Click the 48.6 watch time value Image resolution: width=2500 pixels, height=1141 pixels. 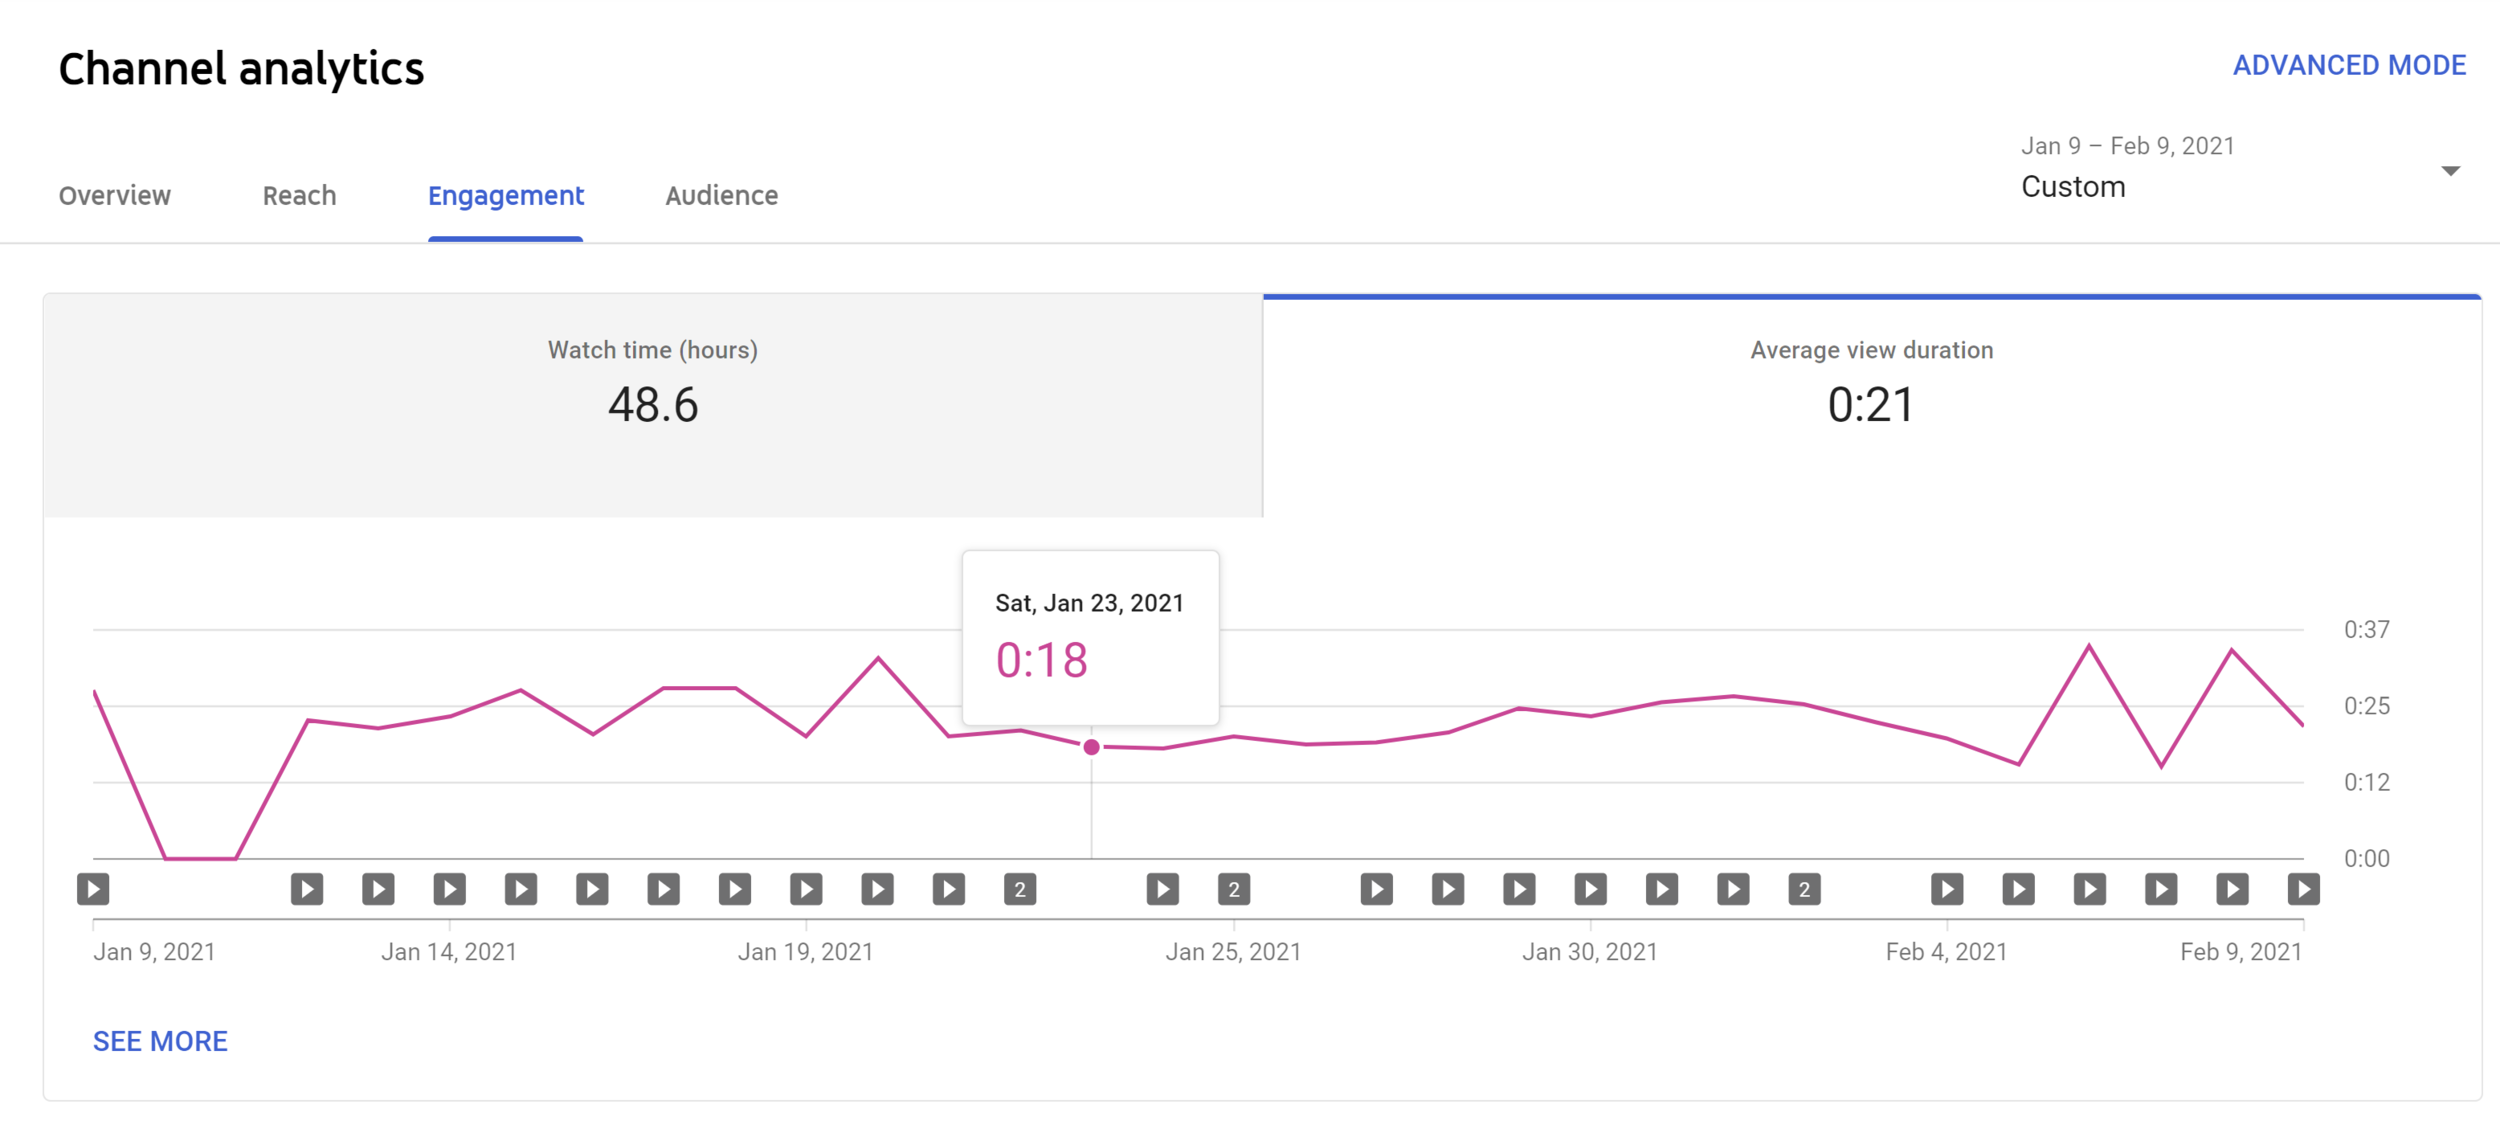coord(653,405)
